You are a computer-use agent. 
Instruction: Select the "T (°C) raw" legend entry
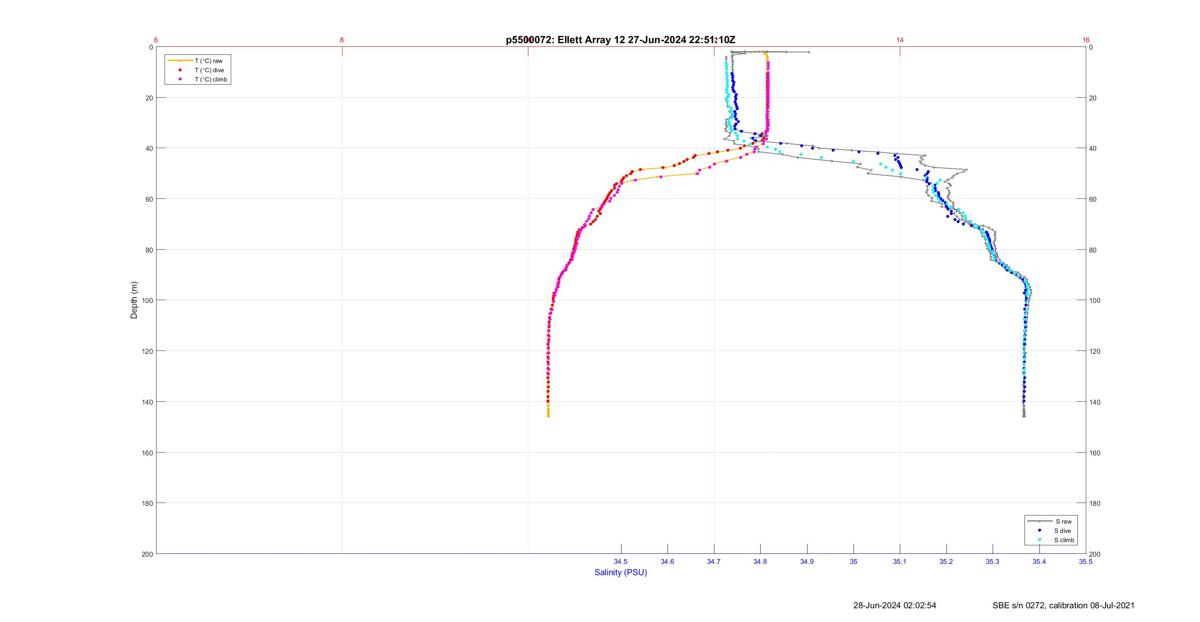196,61
